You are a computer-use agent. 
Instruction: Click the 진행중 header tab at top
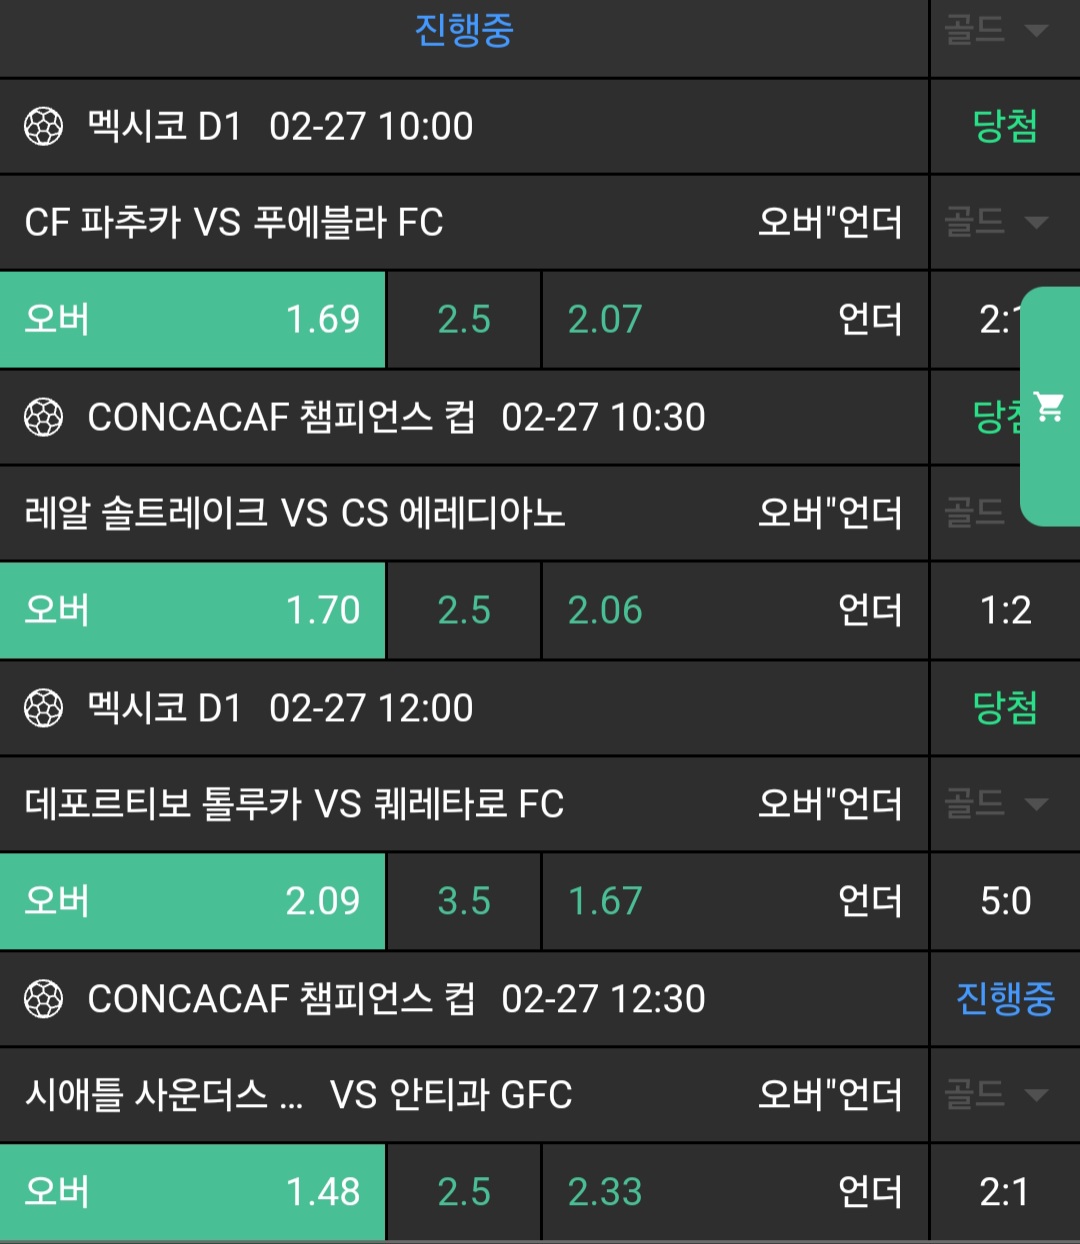[464, 30]
